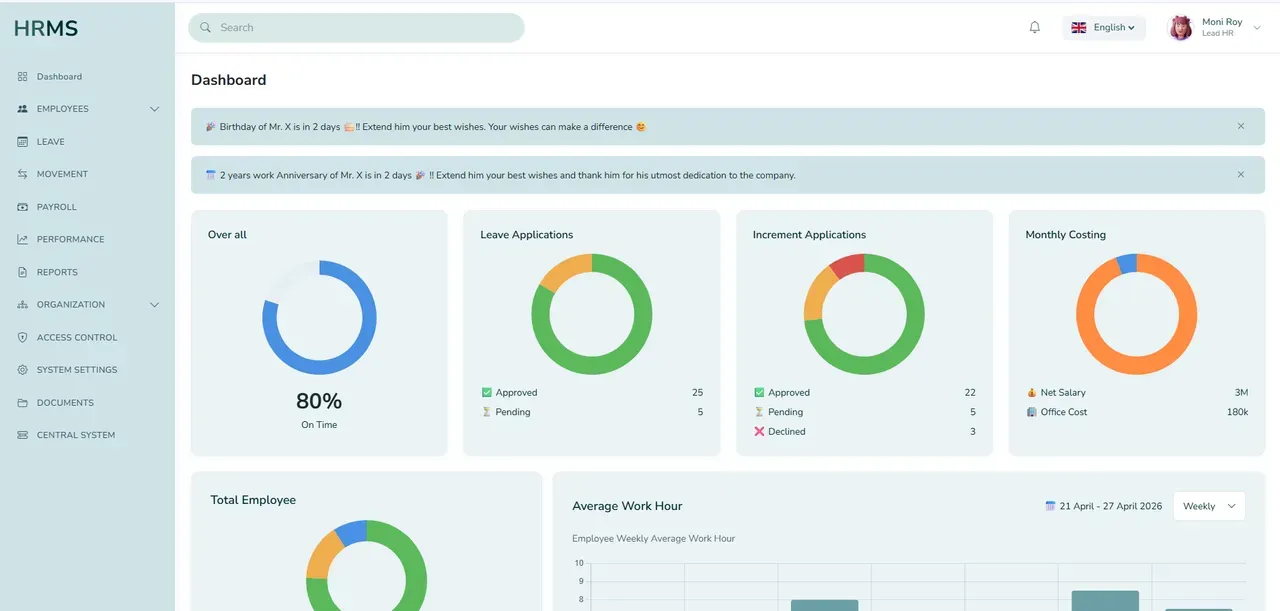Click the calendar icon beside the date range
Screen dimensions: 1280x611
click(x=1050, y=506)
